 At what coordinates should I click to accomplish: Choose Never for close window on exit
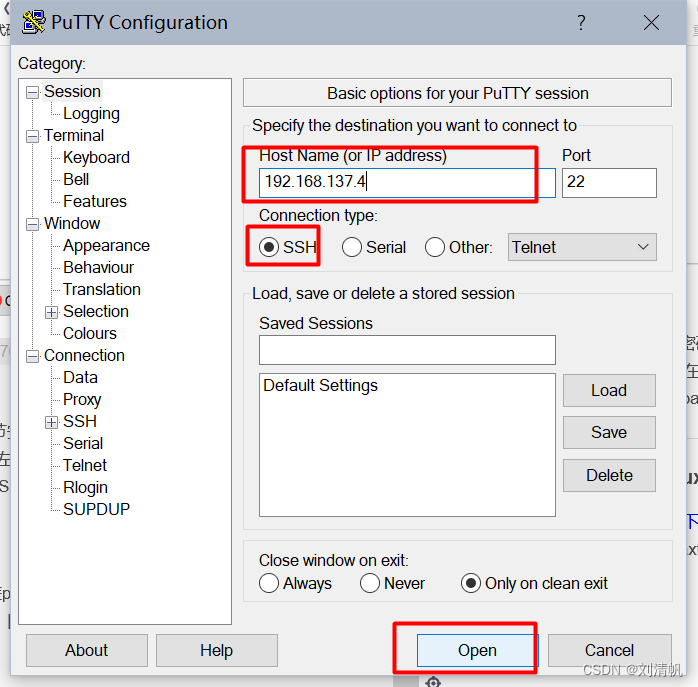click(x=370, y=583)
